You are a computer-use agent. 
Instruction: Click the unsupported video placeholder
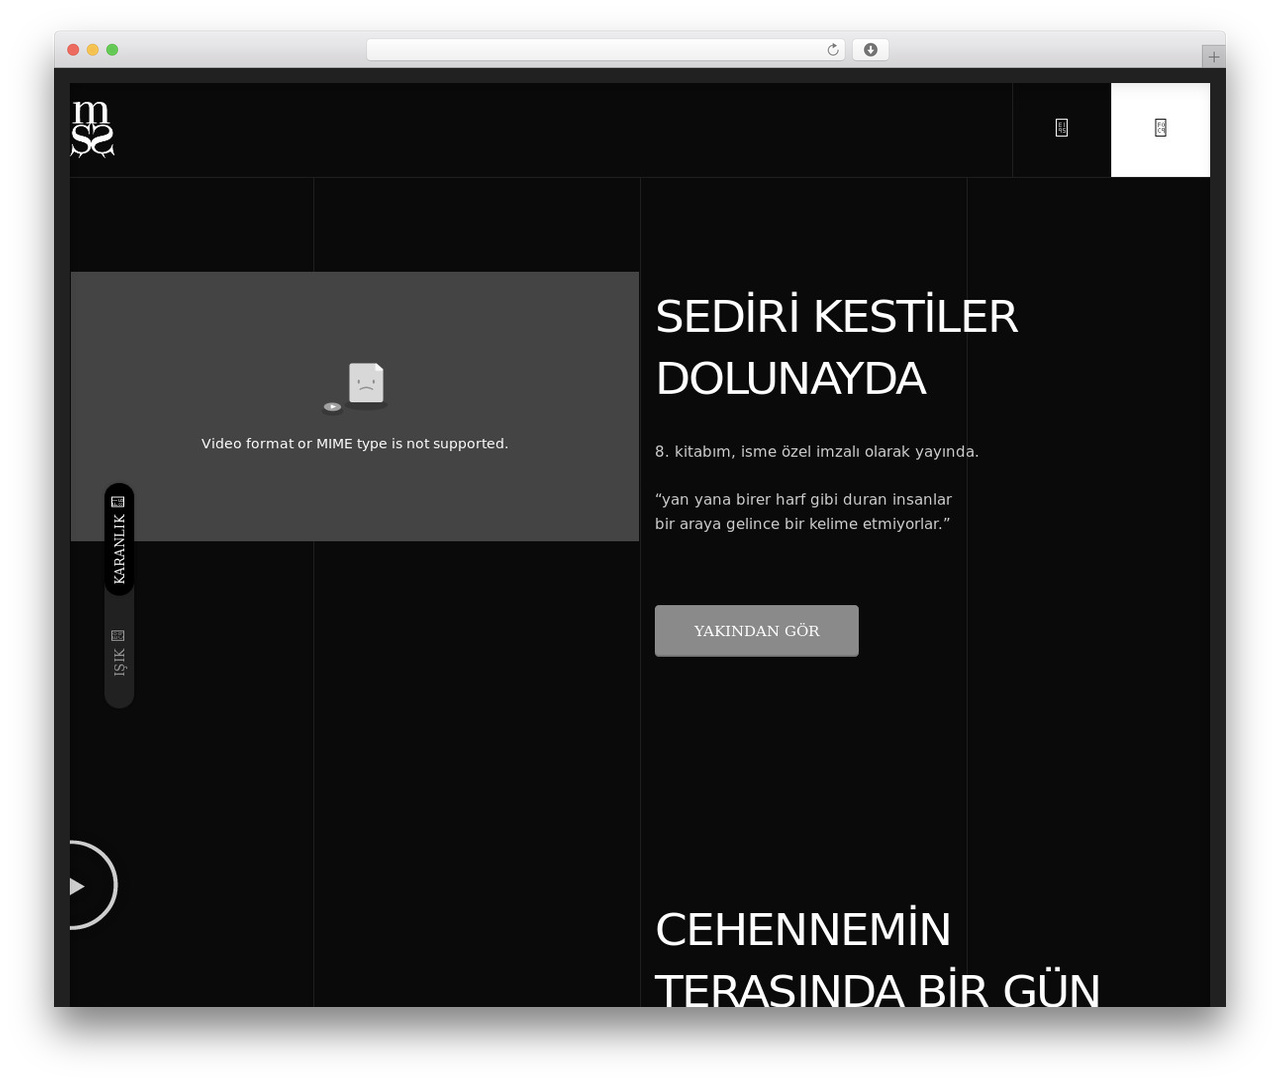[x=355, y=406]
